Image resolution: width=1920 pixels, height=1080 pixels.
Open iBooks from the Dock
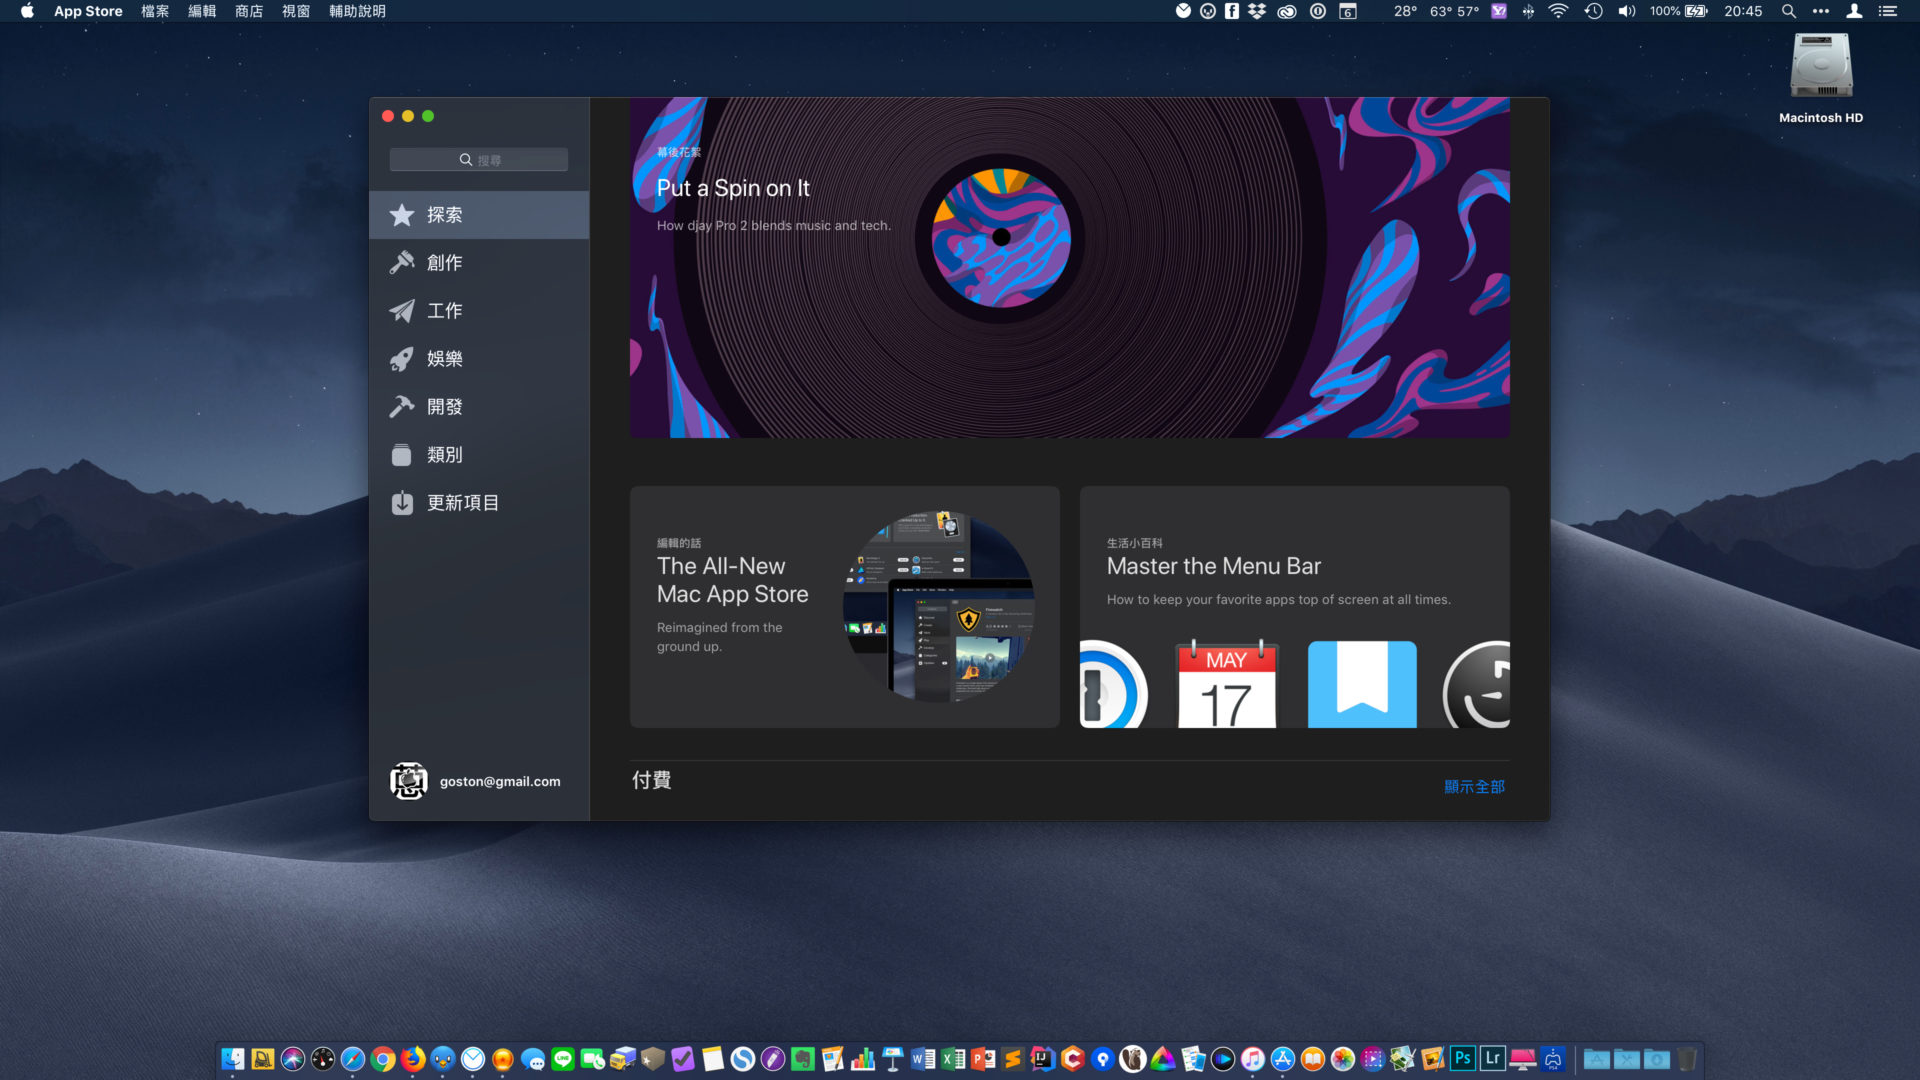pos(1313,1059)
